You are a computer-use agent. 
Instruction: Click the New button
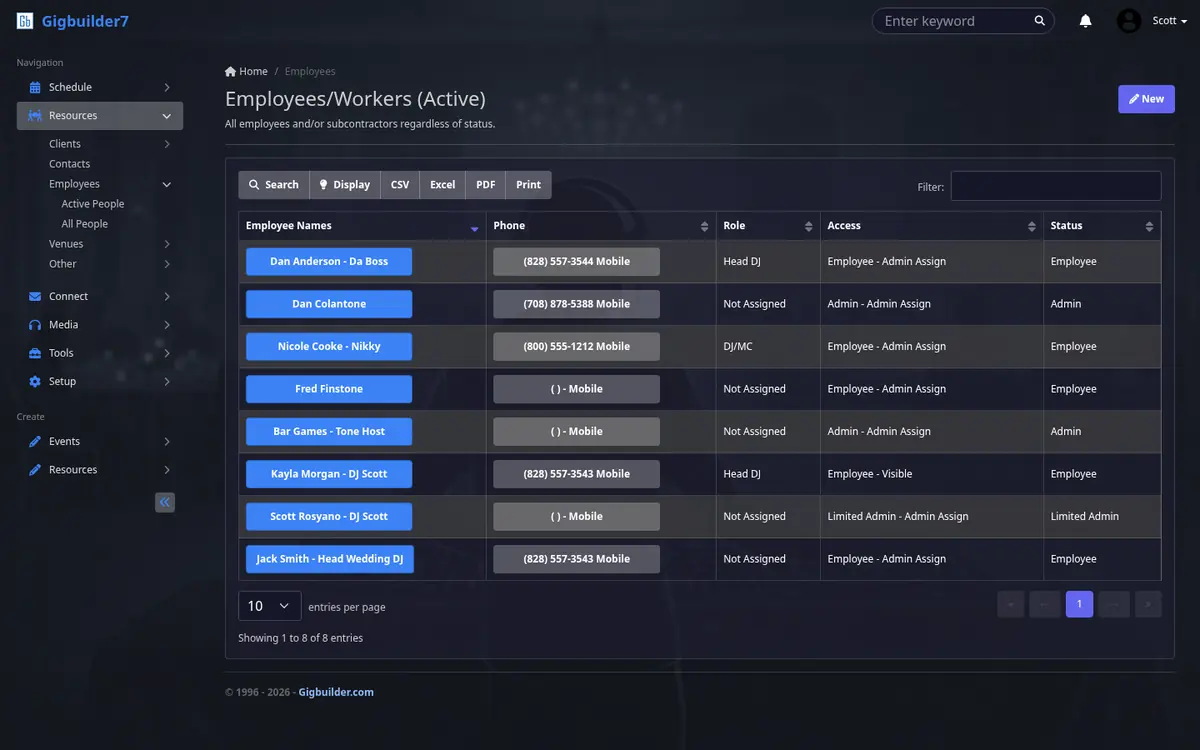click(x=1146, y=99)
